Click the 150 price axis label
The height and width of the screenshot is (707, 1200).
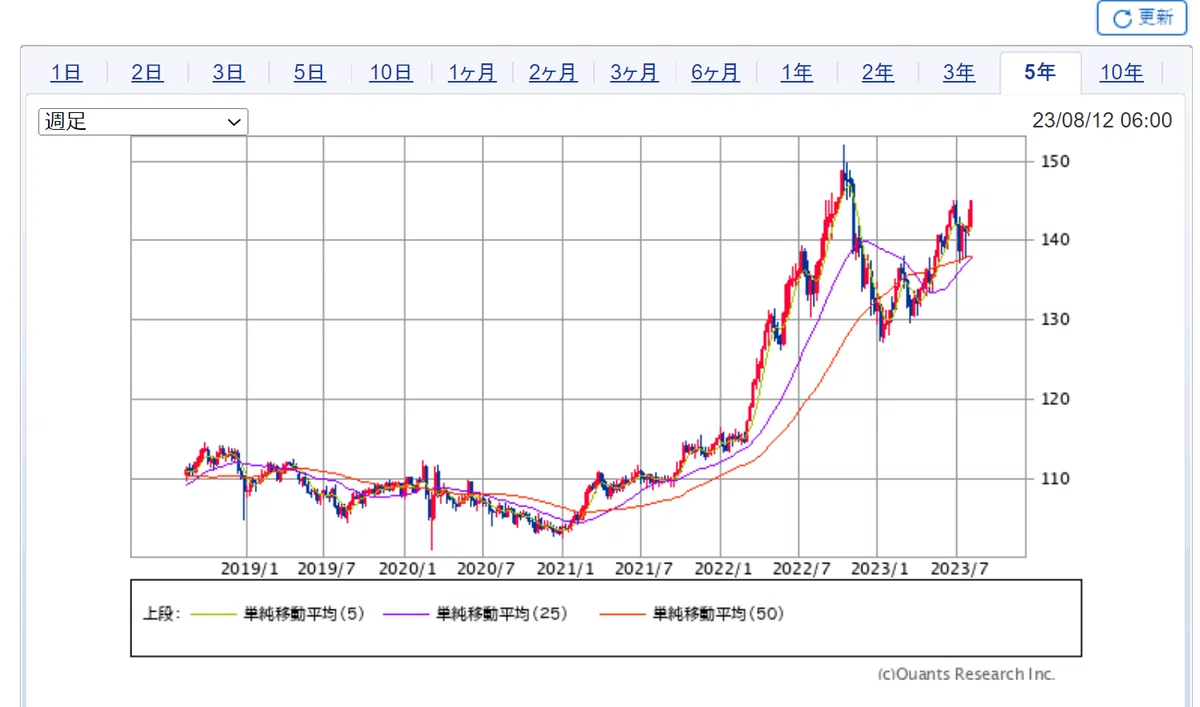pos(1057,161)
